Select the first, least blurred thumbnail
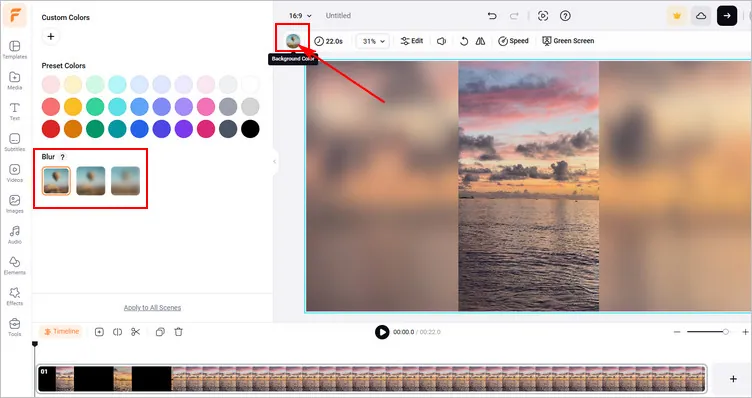Viewport: 752px width, 398px height. pos(56,181)
